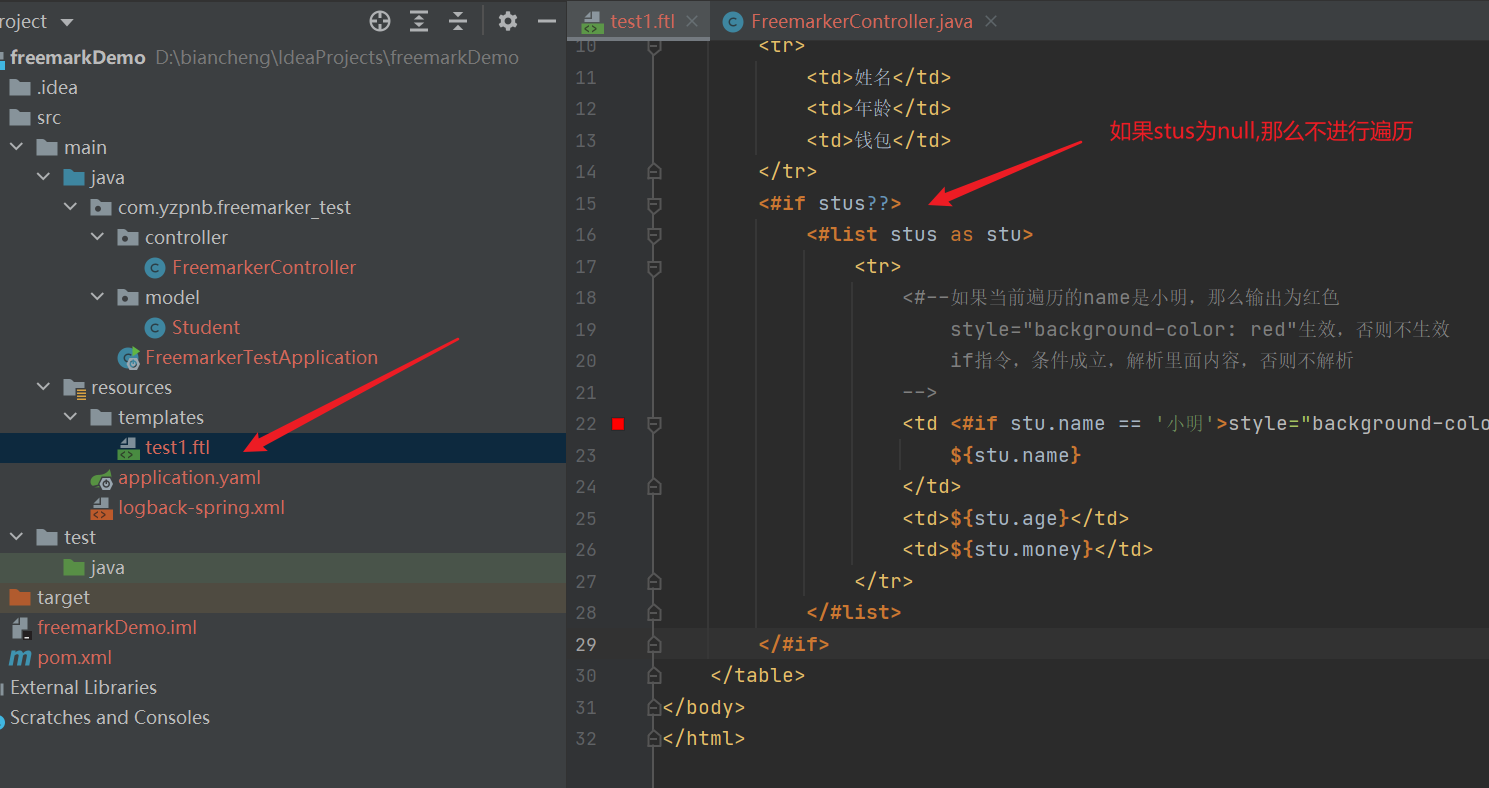Click the application.yaml Spring config icon
Screen dimensions: 1489x788
click(102, 478)
